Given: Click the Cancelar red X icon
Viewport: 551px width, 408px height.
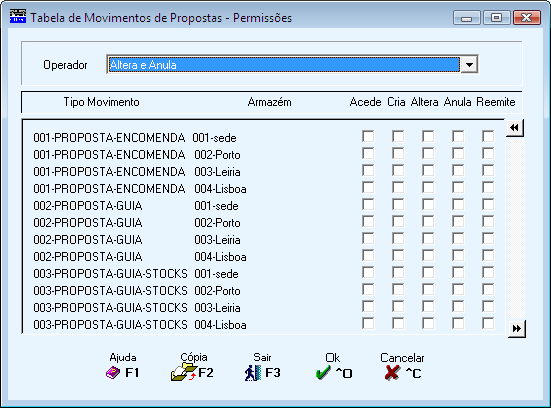Looking at the screenshot, I should click(x=392, y=373).
